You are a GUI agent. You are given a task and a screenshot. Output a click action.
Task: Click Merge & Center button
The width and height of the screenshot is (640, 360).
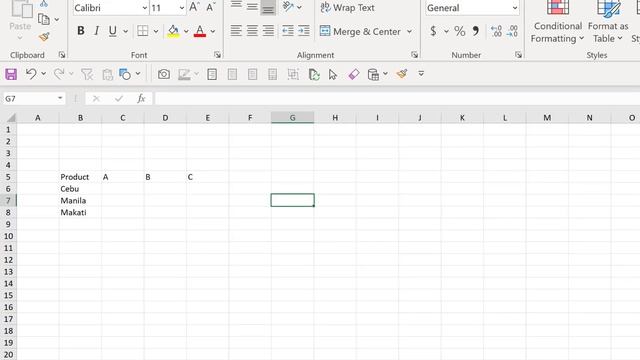pyautogui.click(x=360, y=31)
